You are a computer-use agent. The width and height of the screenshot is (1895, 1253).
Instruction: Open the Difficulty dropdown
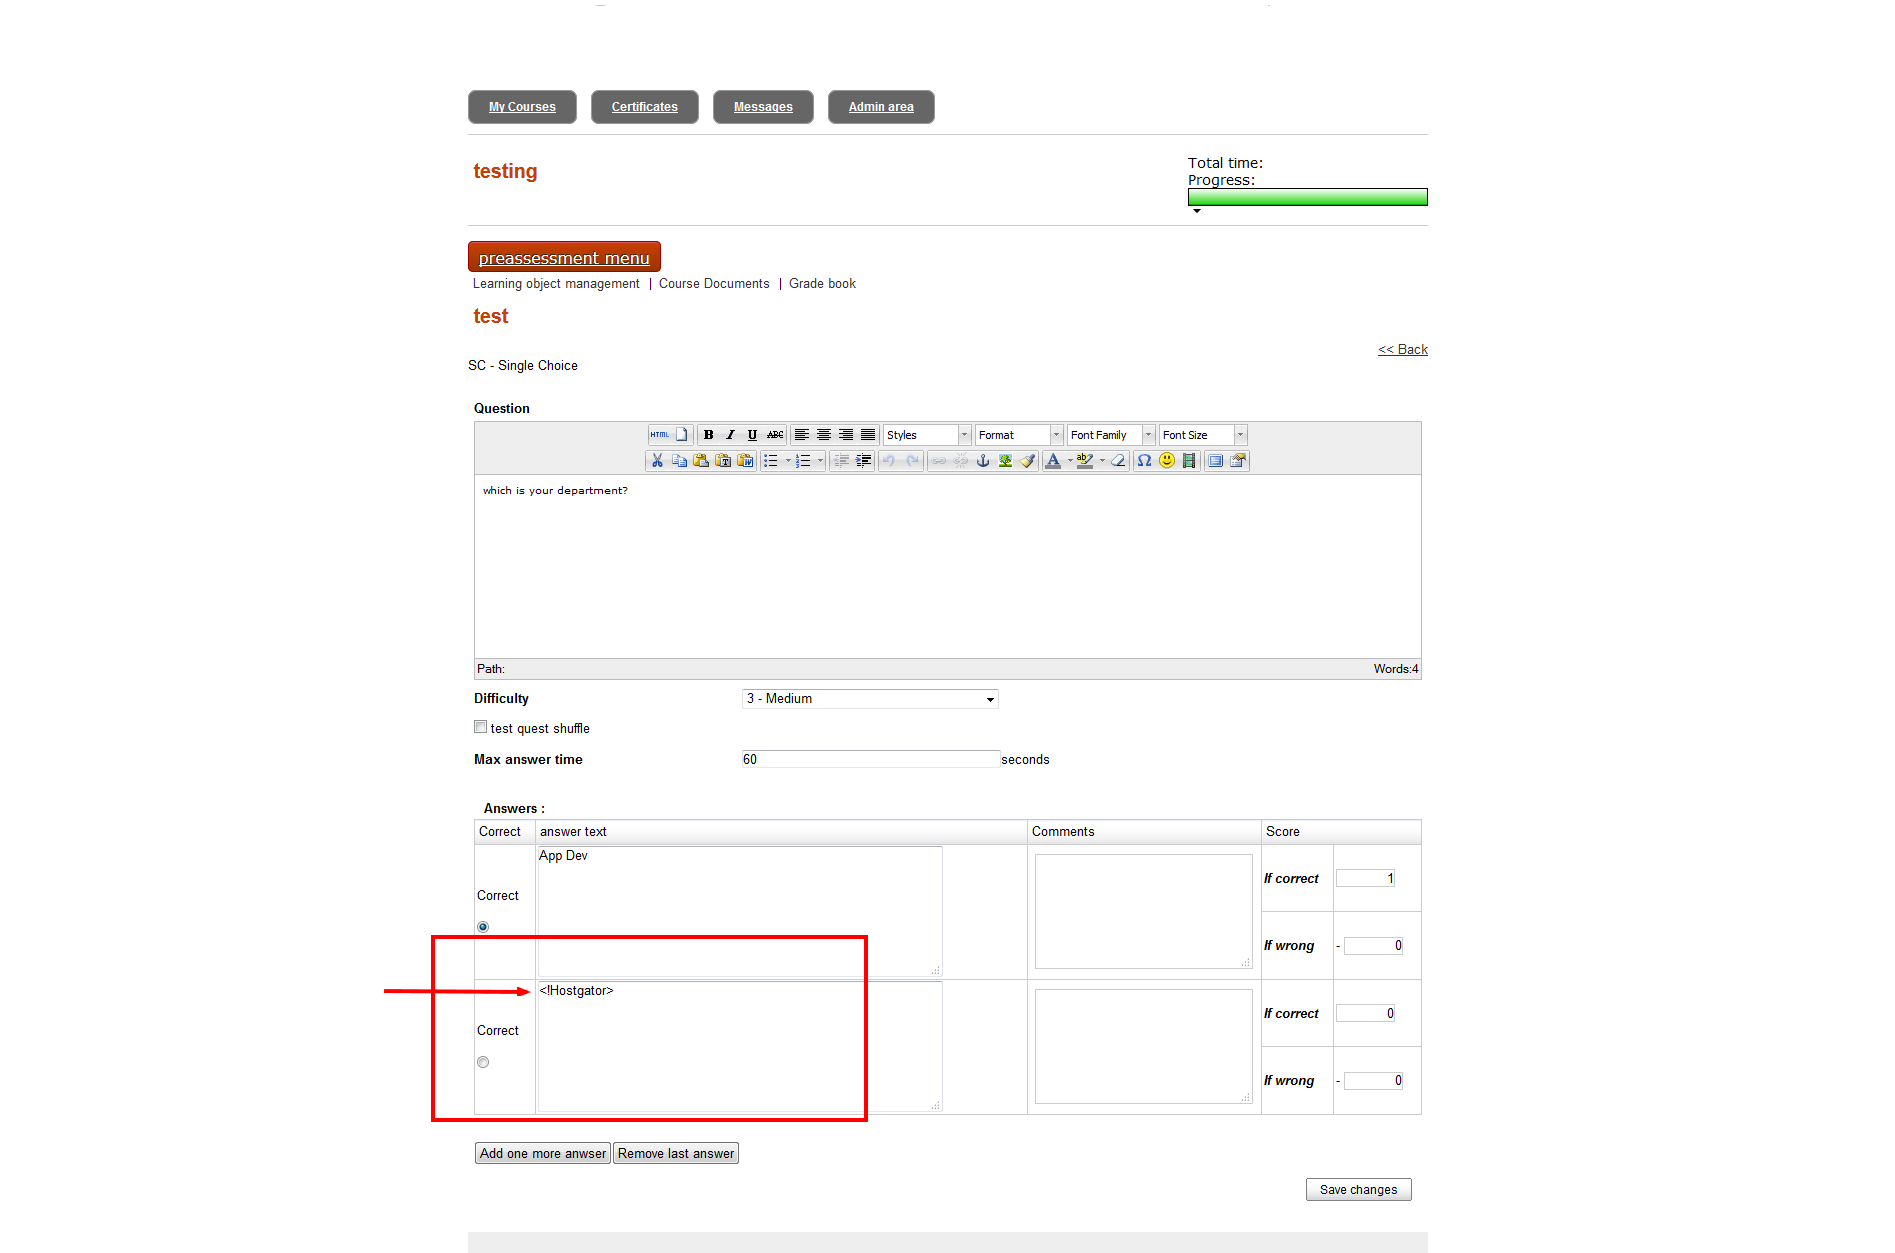tap(870, 699)
